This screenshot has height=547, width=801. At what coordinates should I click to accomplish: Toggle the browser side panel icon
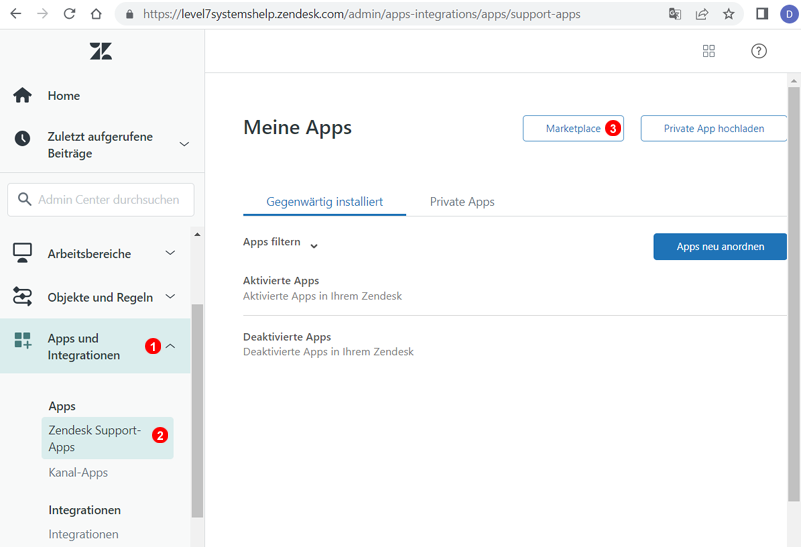762,14
